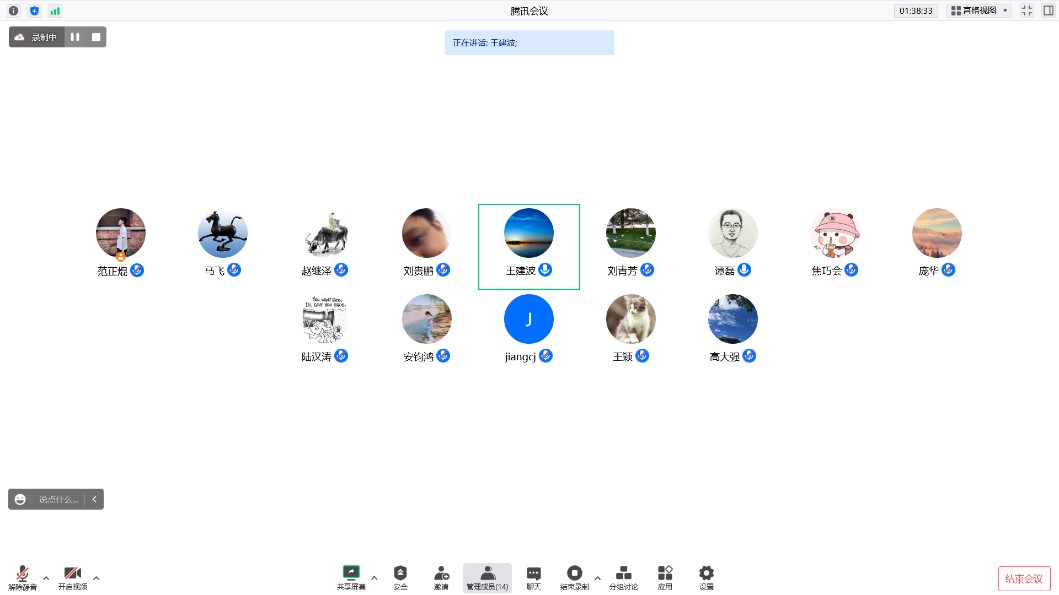The height and width of the screenshot is (595, 1059).
Task: Select jiangcj's blue avatar
Action: coord(528,319)
